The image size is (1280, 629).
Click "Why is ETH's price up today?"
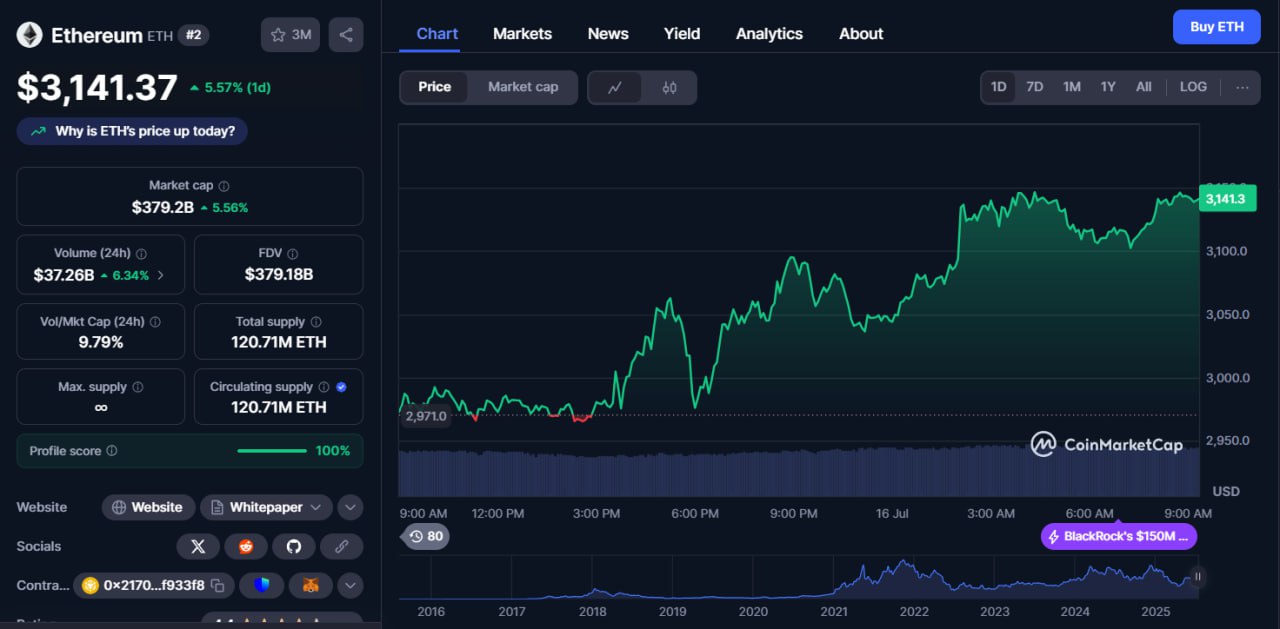click(132, 131)
